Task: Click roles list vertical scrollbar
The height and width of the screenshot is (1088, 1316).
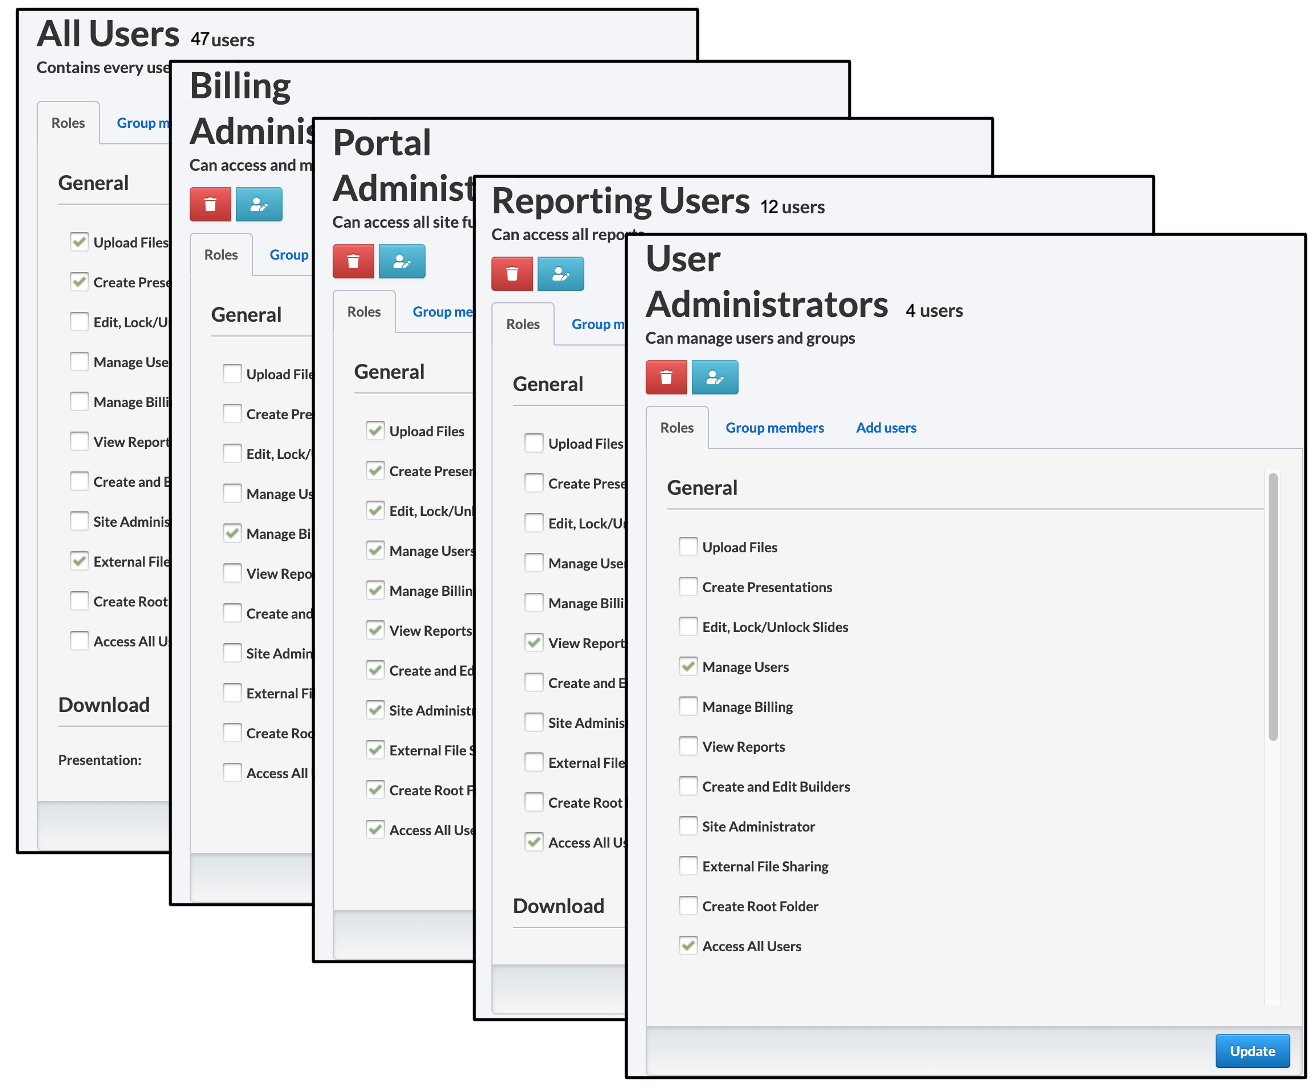Action: coord(1273,607)
